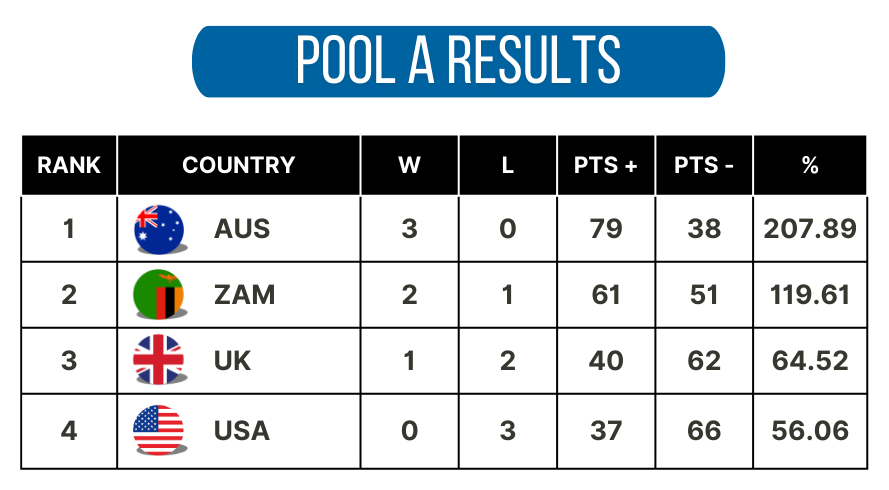Click the ZAM country label
Image resolution: width=889 pixels, height=490 pixels.
click(x=244, y=295)
